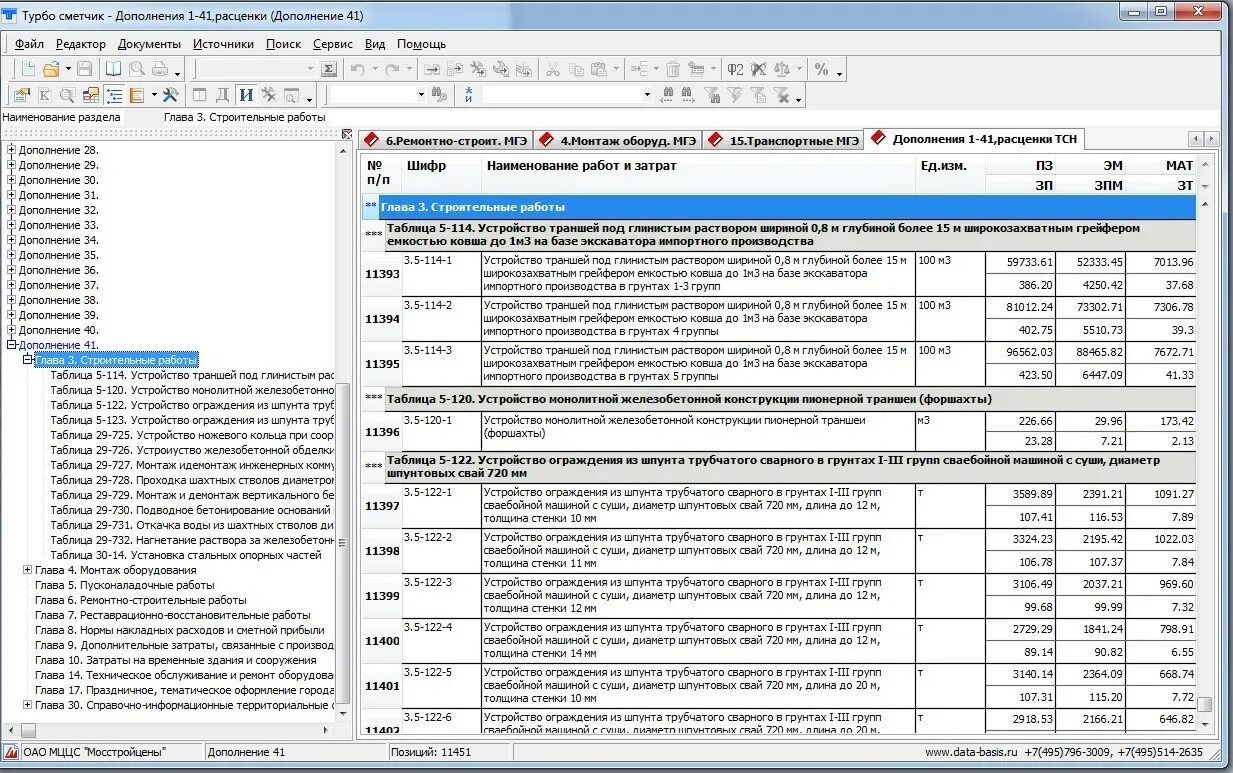Select row 3.5-114-2 cipher cell

pyautogui.click(x=442, y=319)
